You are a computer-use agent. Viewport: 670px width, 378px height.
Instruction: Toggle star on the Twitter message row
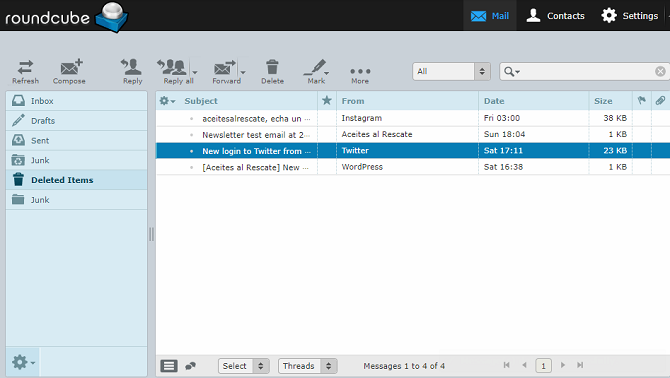(327, 150)
